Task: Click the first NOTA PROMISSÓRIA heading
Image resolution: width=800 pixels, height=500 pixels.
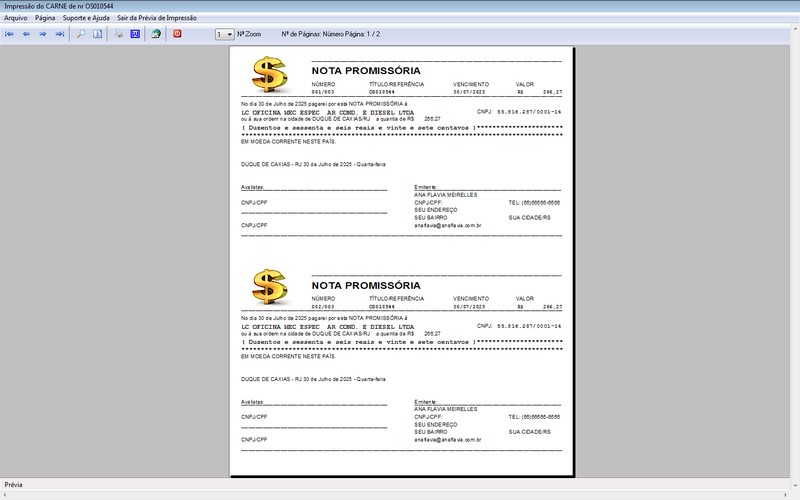Action: [x=366, y=70]
